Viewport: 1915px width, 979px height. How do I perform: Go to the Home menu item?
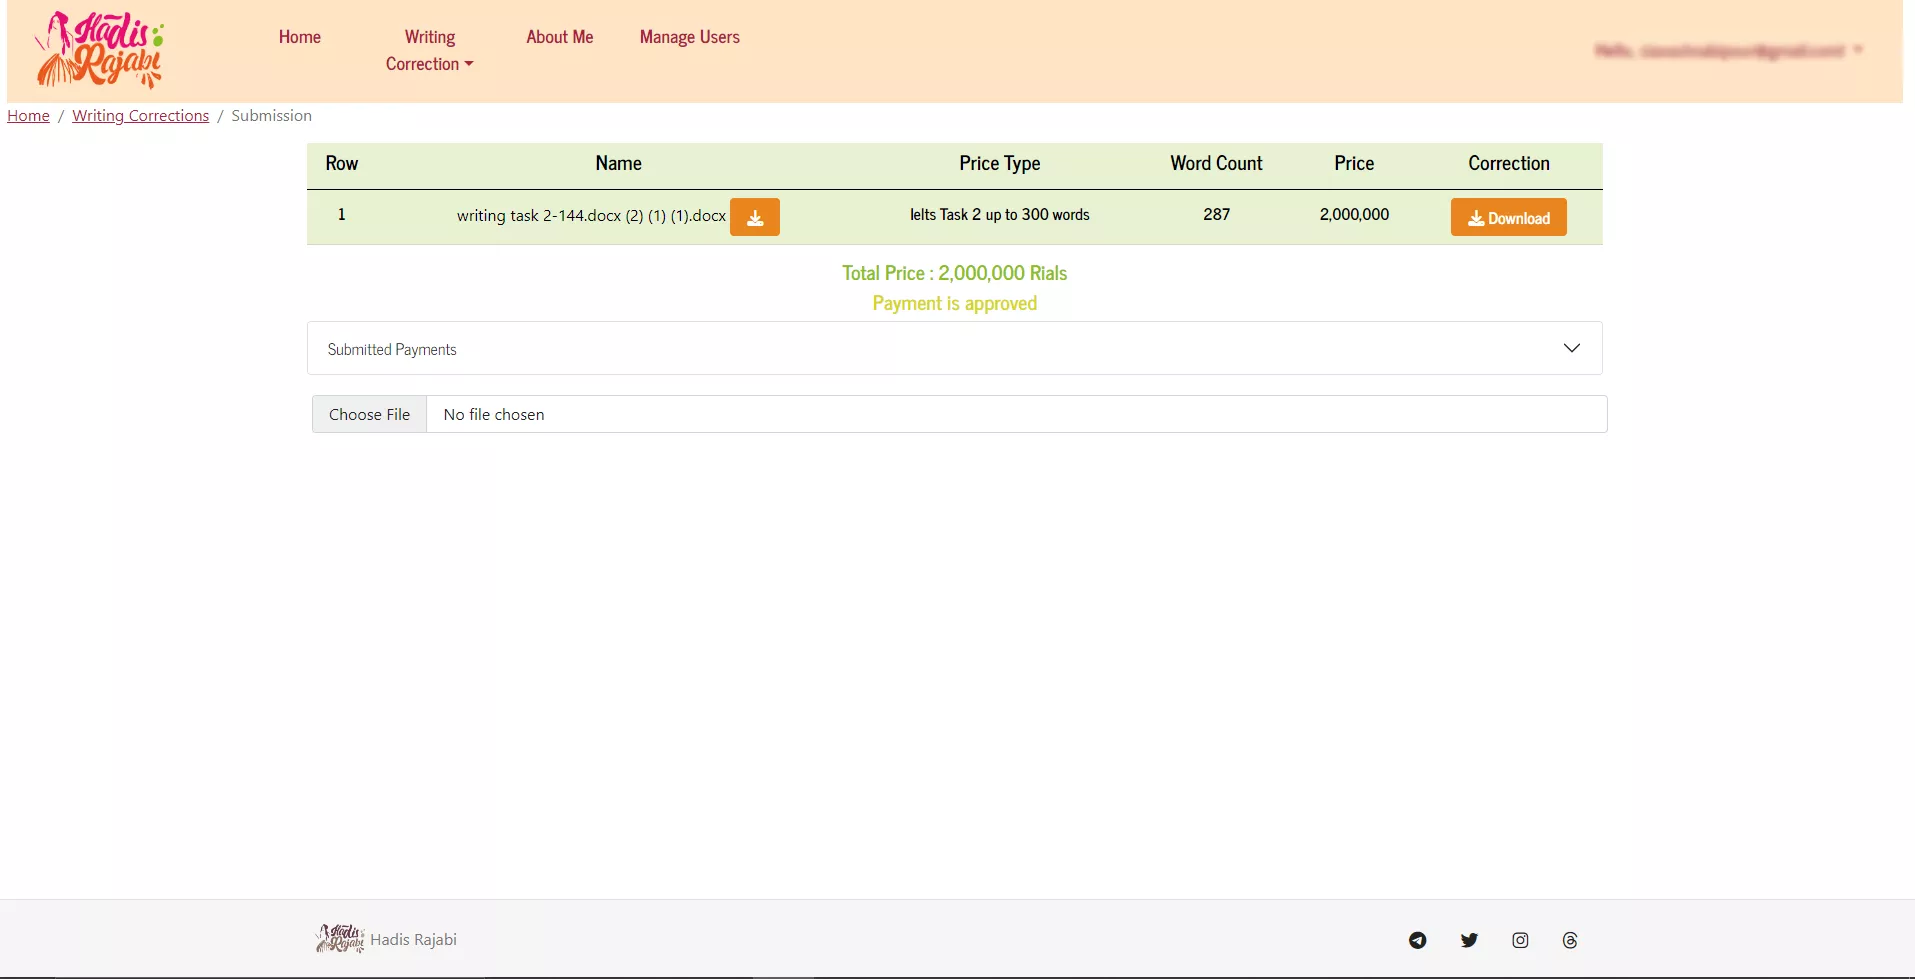click(x=299, y=37)
